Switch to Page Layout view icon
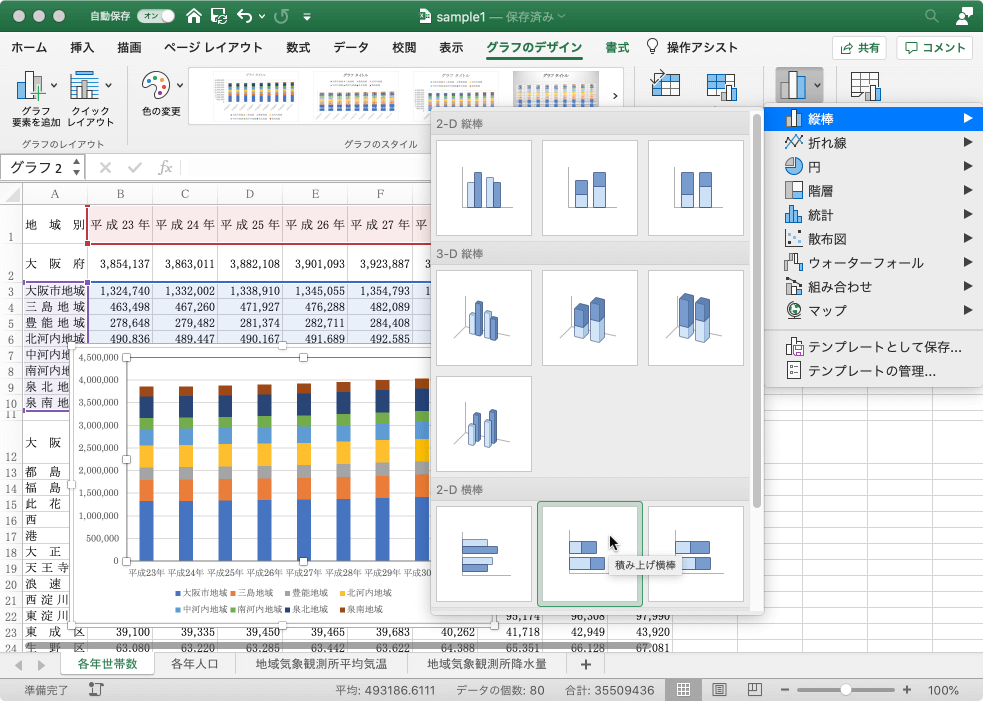 point(719,690)
